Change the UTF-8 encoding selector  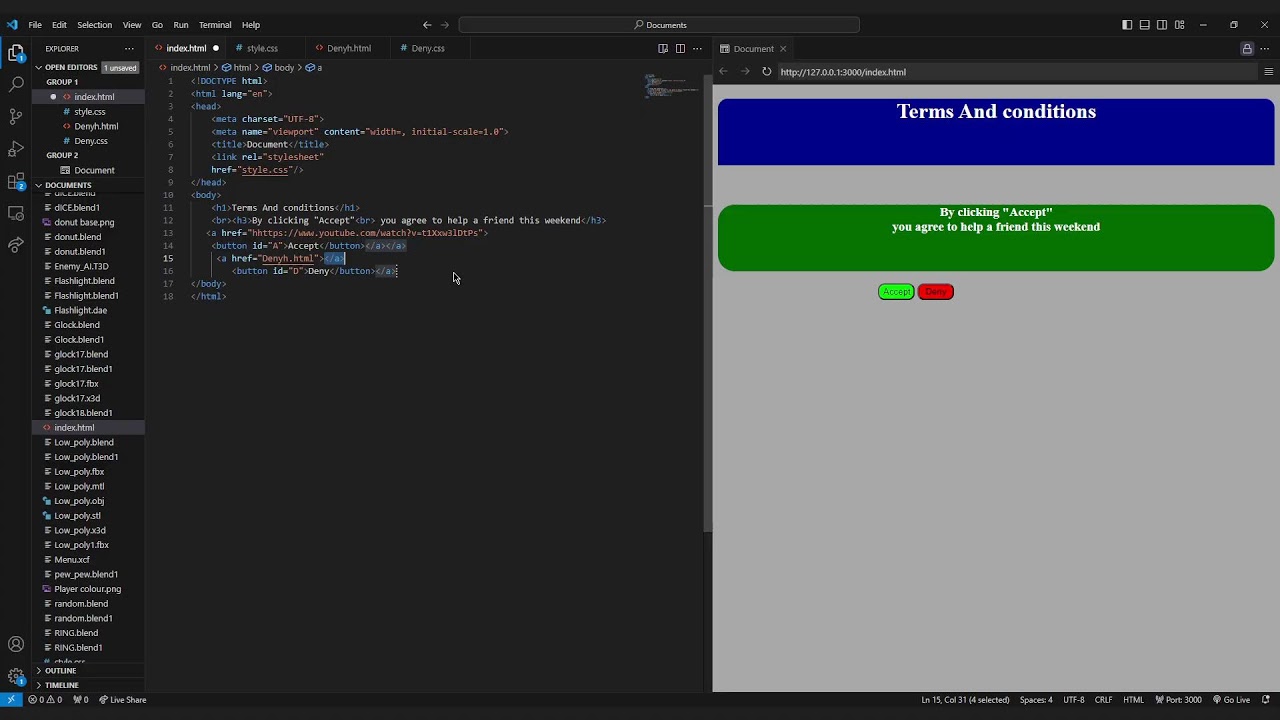(x=1074, y=700)
